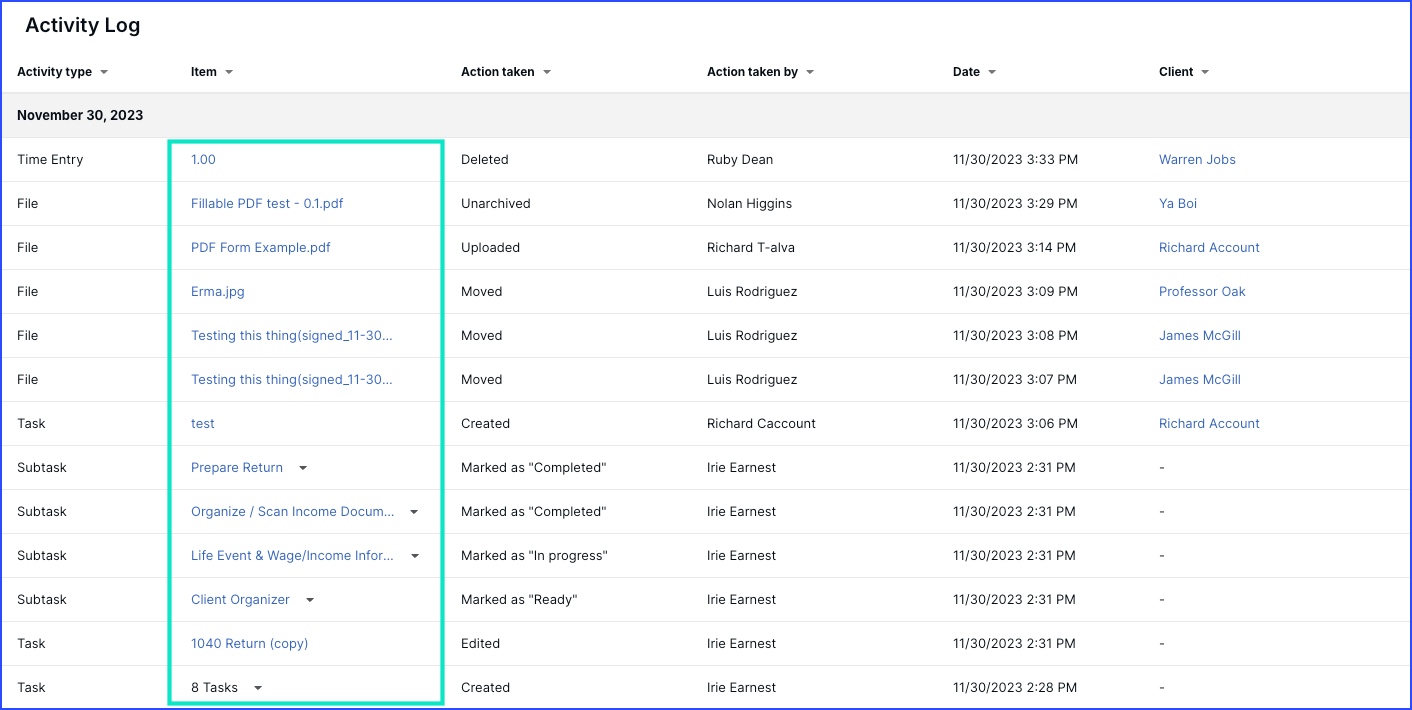The image size is (1412, 710).
Task: Expand the 8 Tasks dropdown arrow
Action: [x=258, y=688]
